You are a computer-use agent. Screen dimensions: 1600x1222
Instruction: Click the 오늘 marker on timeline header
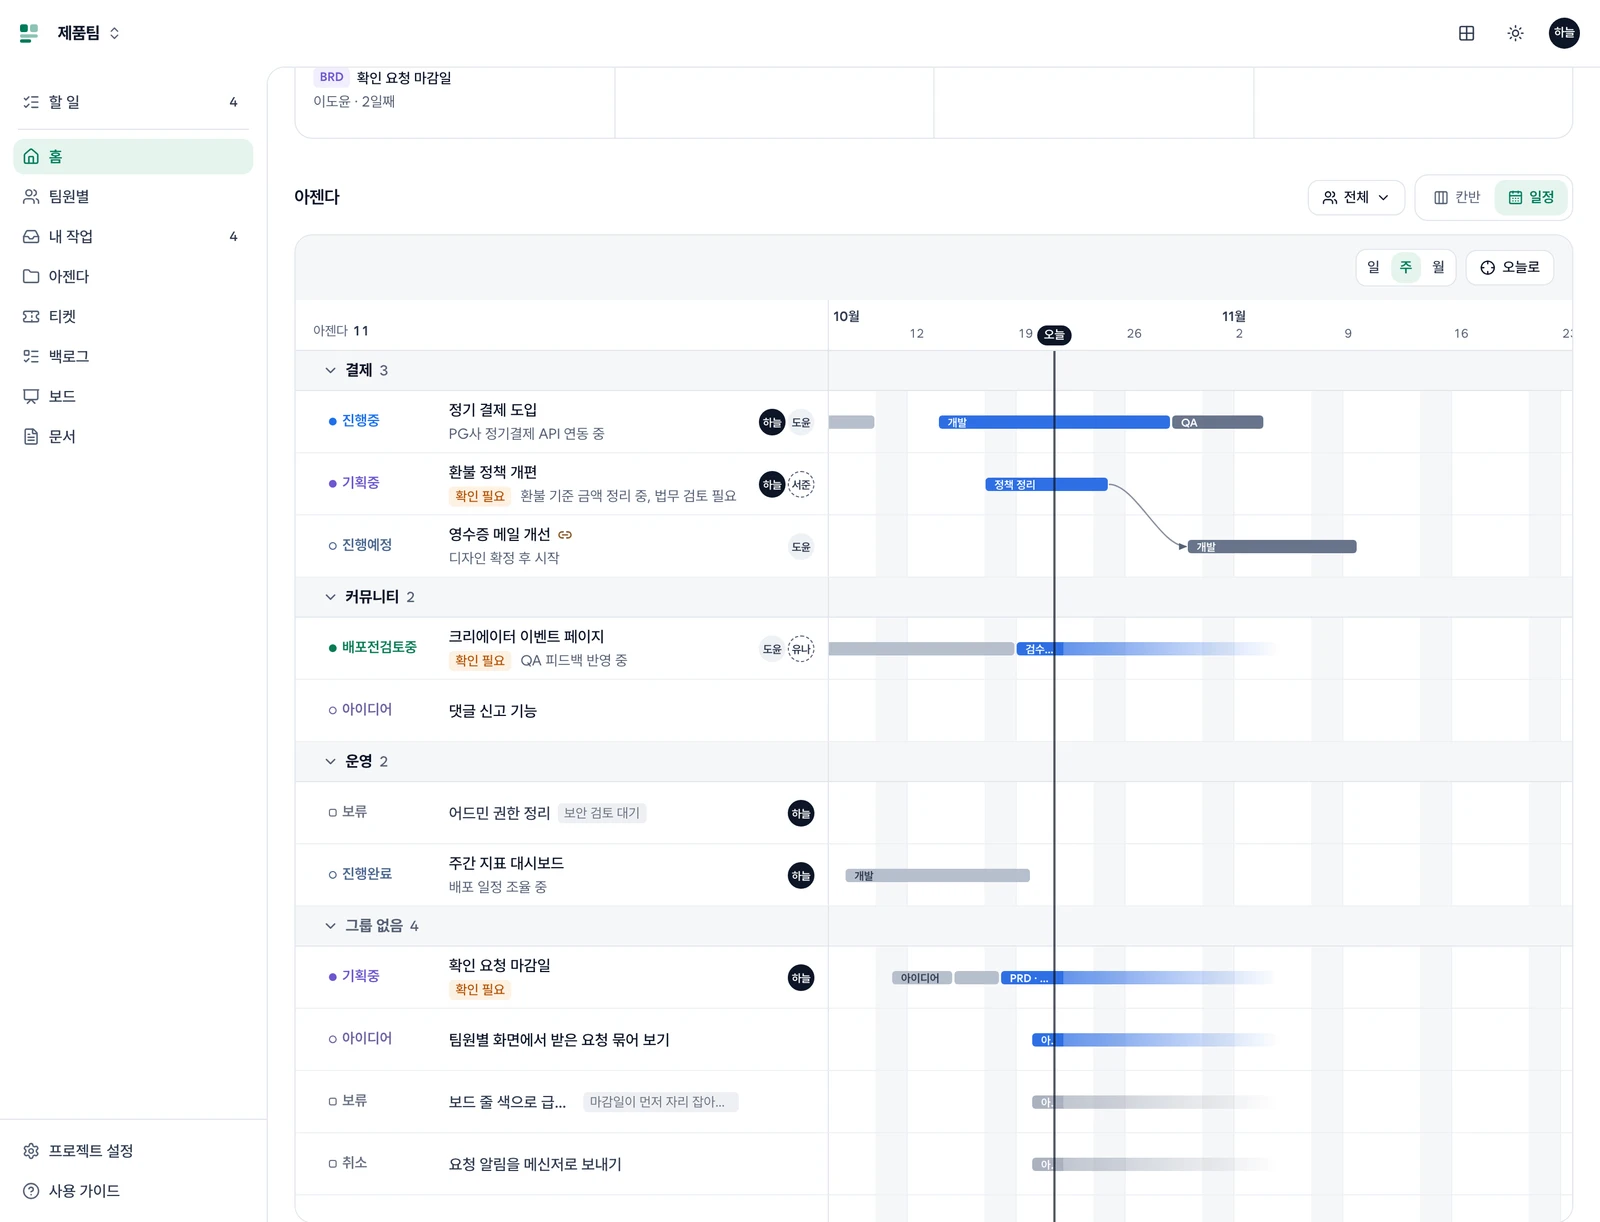click(1054, 335)
